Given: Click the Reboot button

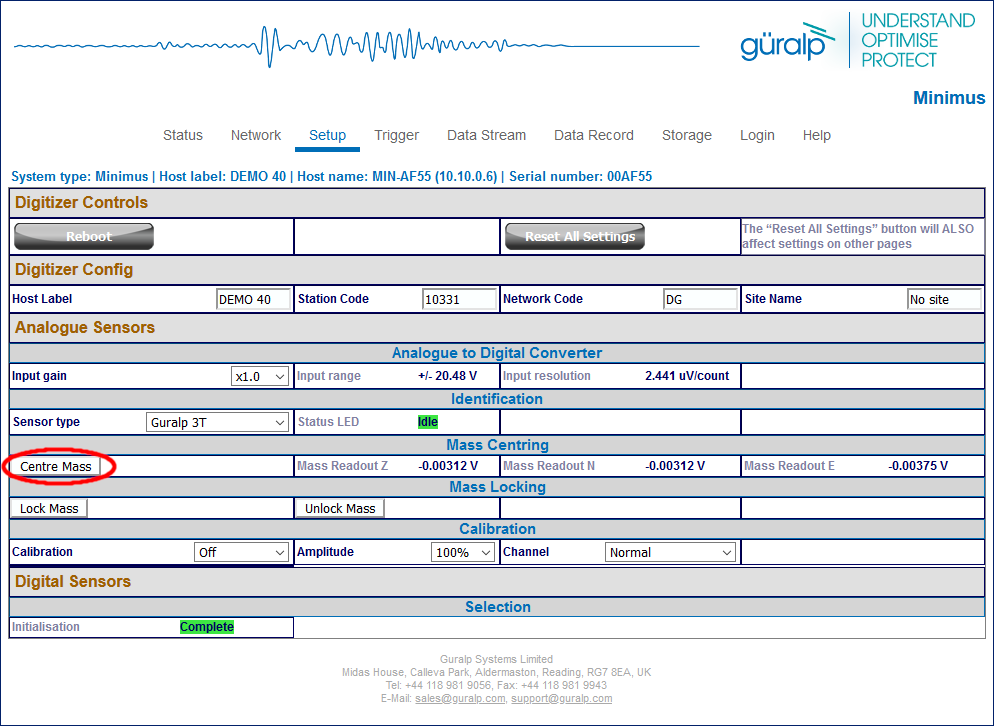Looking at the screenshot, I should [x=84, y=237].
